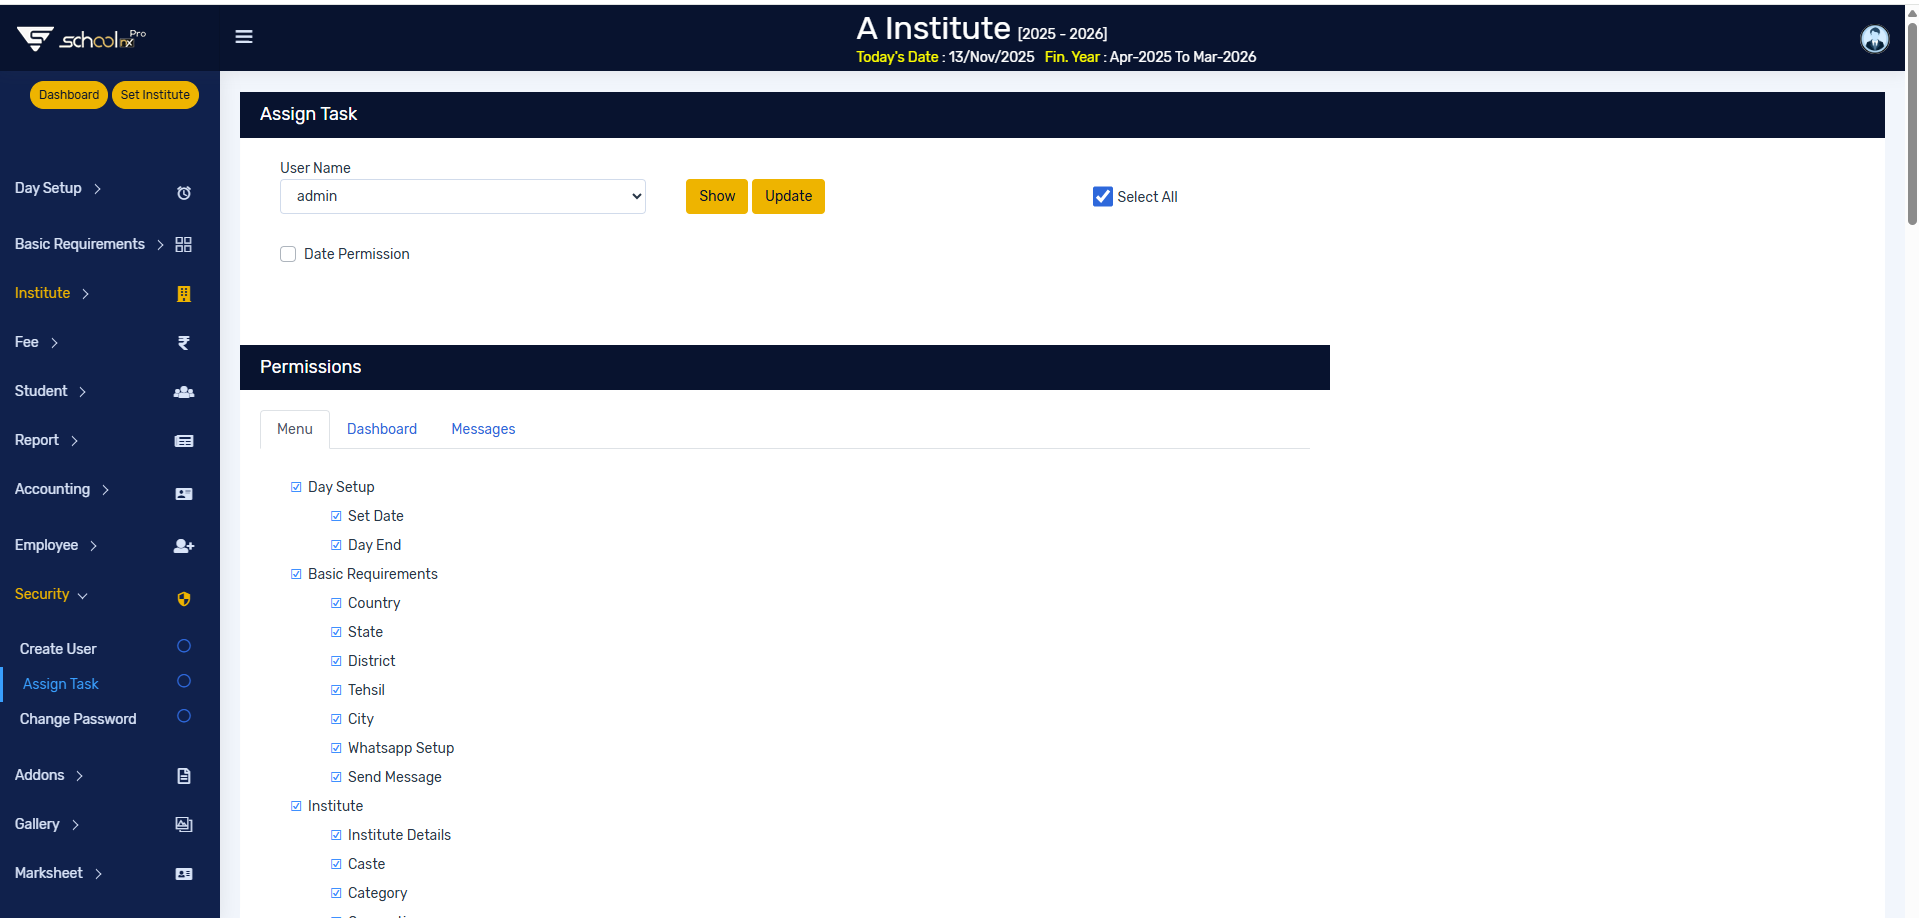This screenshot has width=1919, height=918.
Task: Click the Employee add-user icon
Action: 184,546
